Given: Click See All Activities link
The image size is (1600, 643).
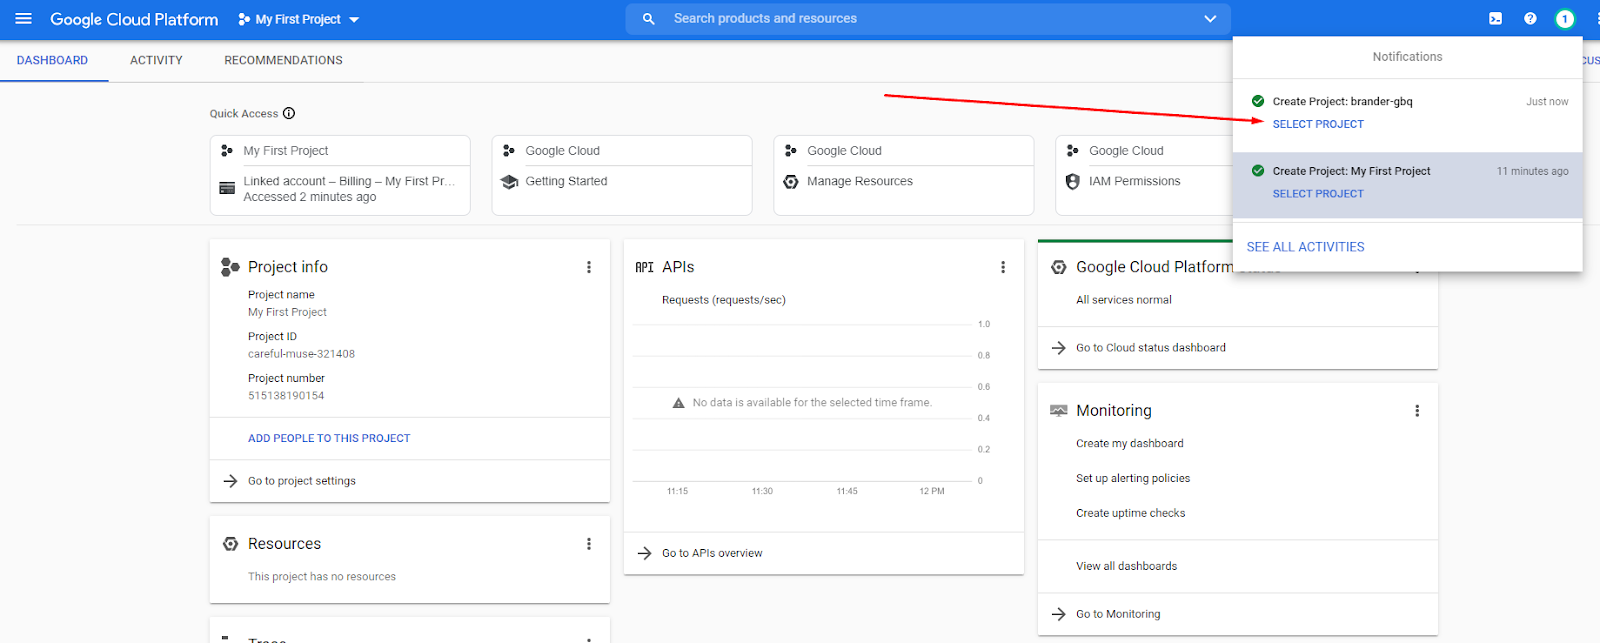Looking at the screenshot, I should [x=1305, y=247].
